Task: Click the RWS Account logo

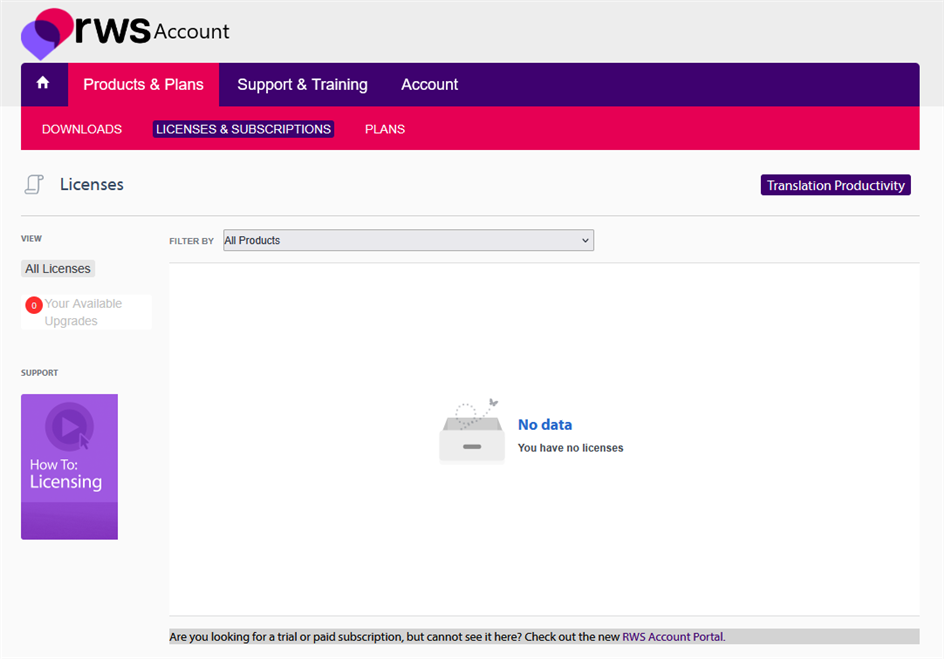Action: [125, 33]
